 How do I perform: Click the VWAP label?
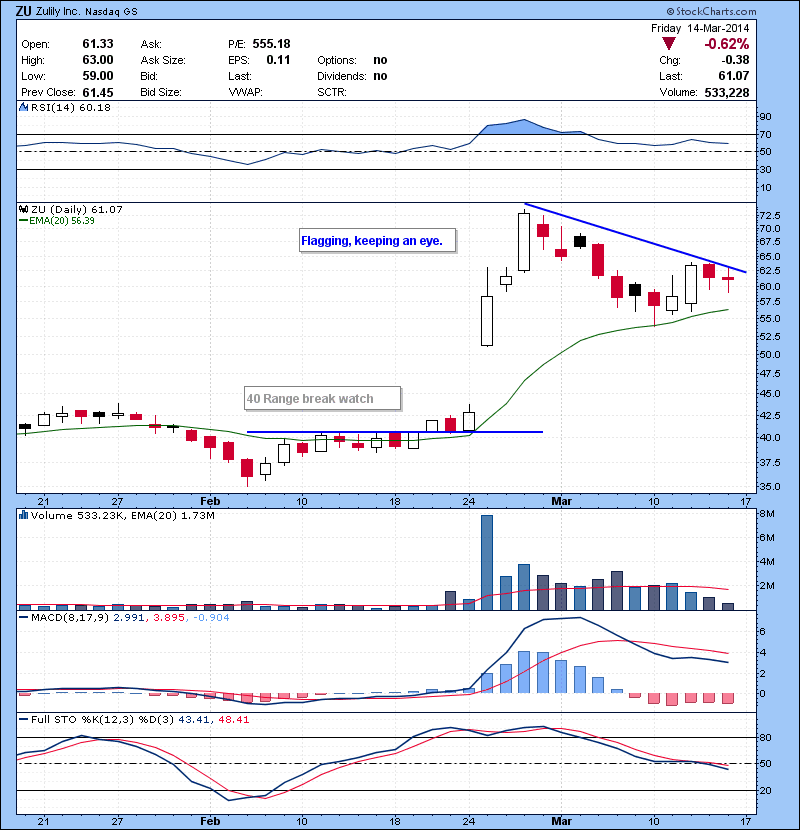click(245, 92)
